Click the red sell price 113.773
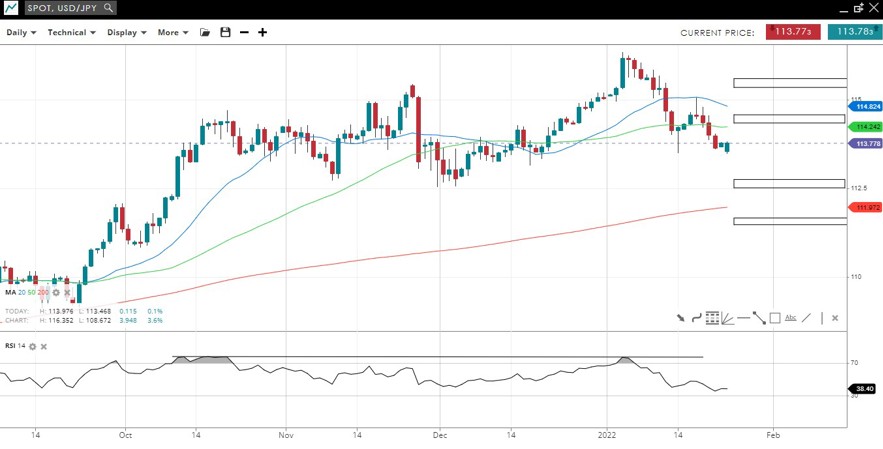This screenshot has height=449, width=883. point(793,32)
